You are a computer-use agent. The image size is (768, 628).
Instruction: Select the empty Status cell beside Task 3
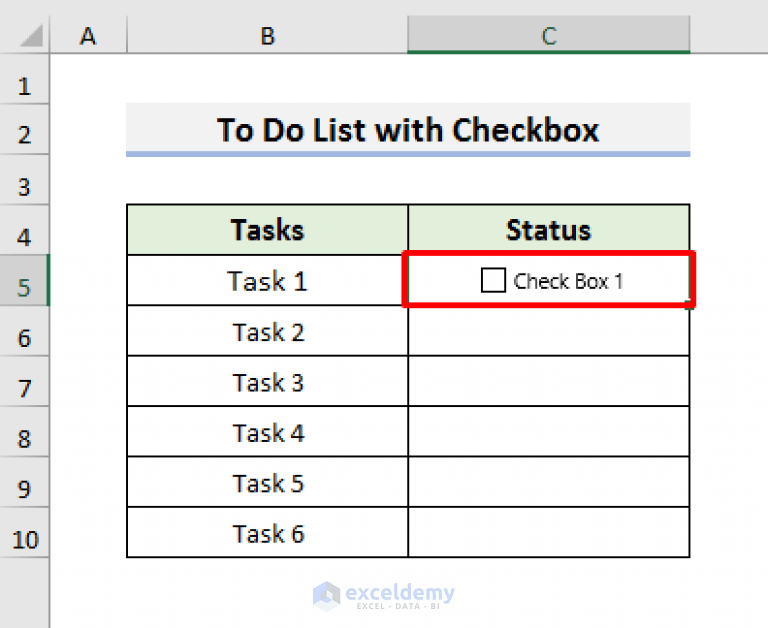coord(549,382)
